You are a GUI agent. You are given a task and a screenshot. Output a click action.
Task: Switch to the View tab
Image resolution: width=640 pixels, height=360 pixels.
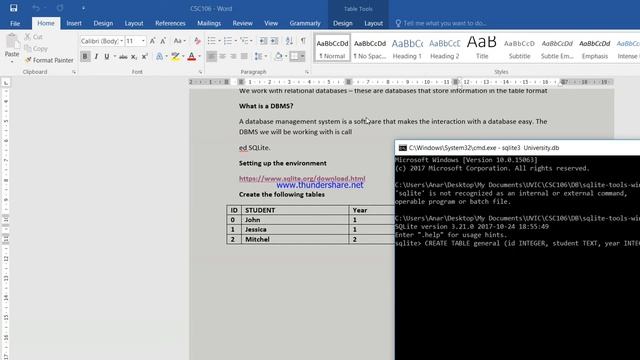pyautogui.click(x=271, y=23)
